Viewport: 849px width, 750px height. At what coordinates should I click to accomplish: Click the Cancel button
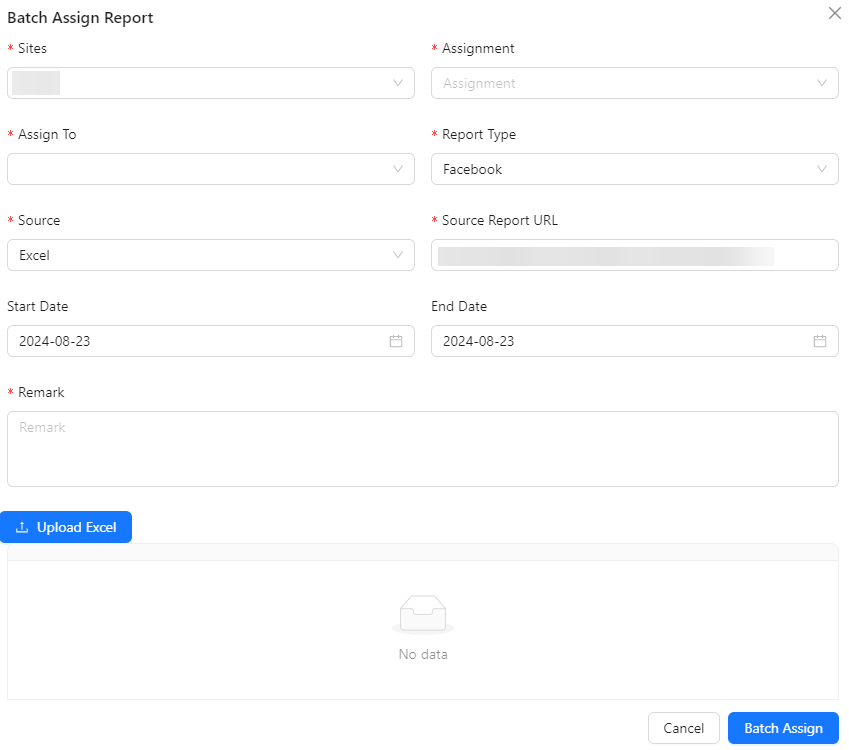[683, 728]
